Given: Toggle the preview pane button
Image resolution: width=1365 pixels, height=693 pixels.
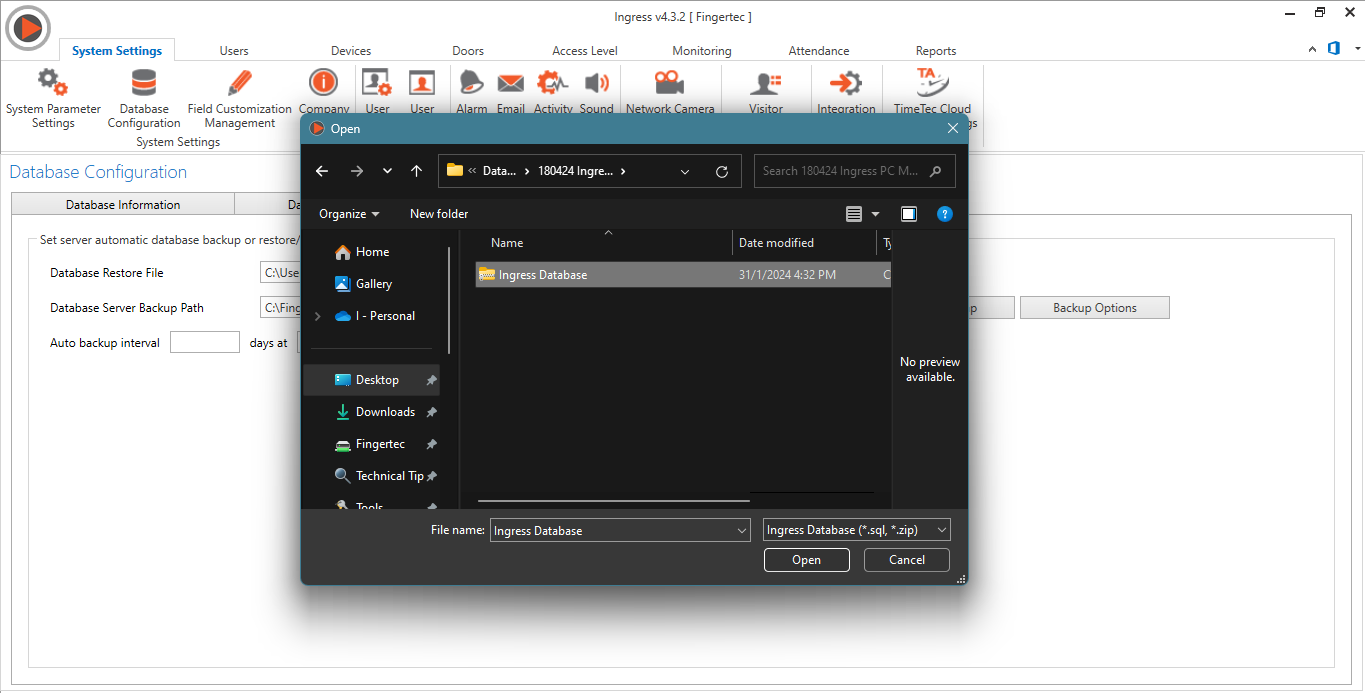Looking at the screenshot, I should point(908,214).
